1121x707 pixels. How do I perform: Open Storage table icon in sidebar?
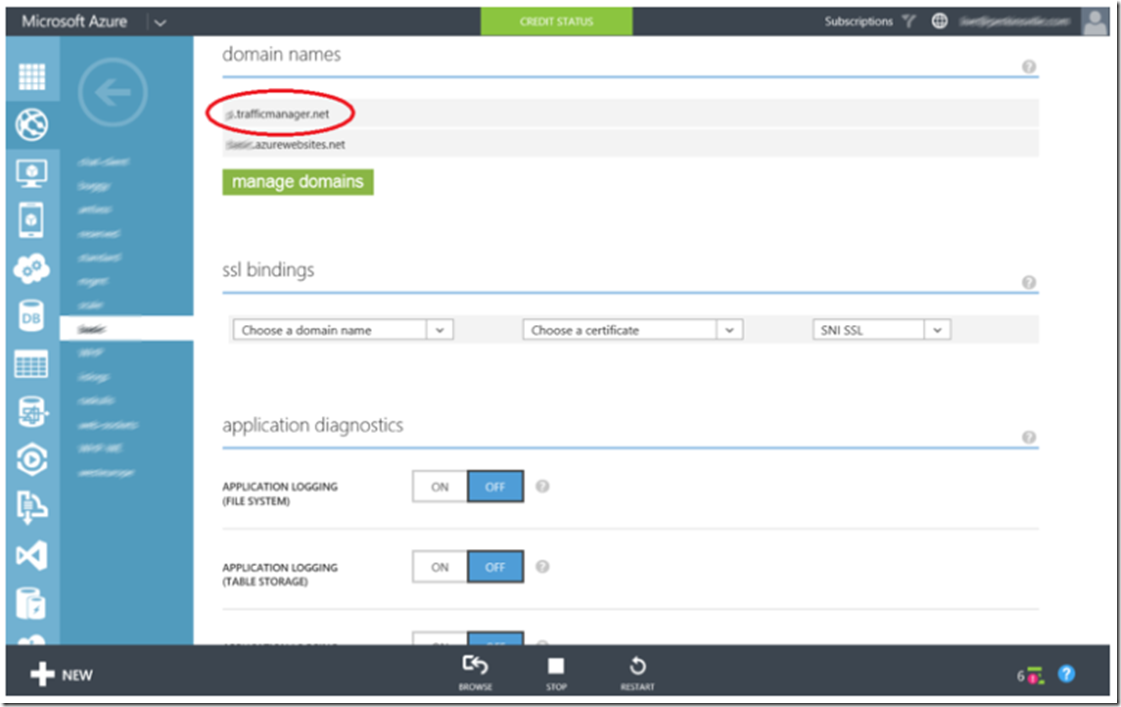[31, 365]
